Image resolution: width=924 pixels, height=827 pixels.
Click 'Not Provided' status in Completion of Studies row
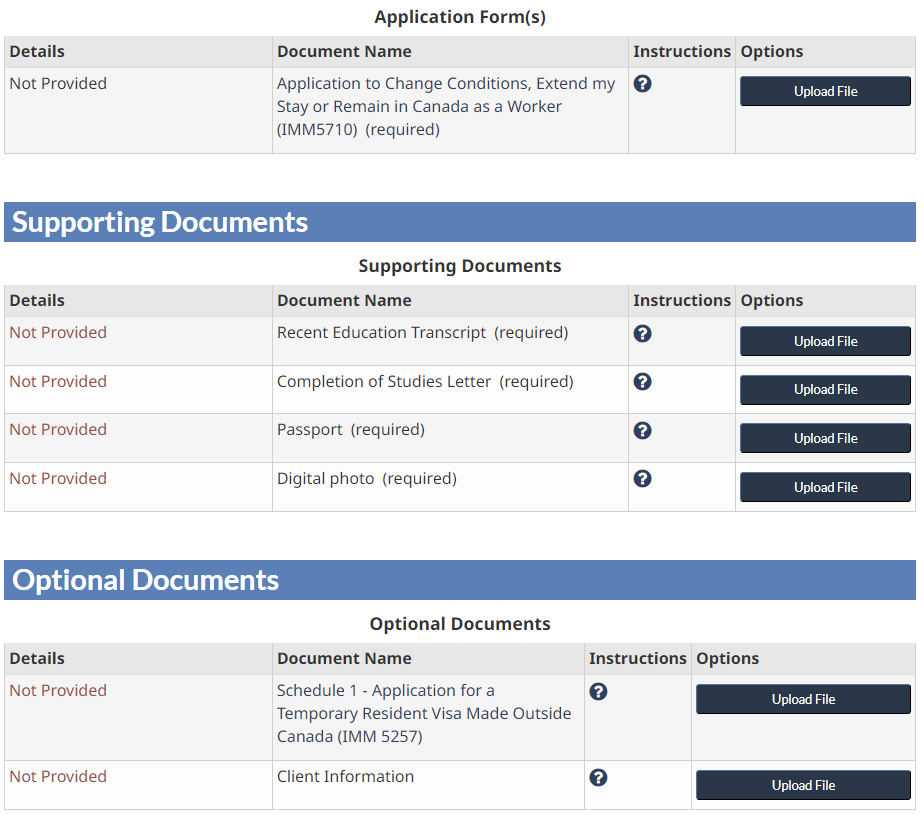(x=58, y=381)
